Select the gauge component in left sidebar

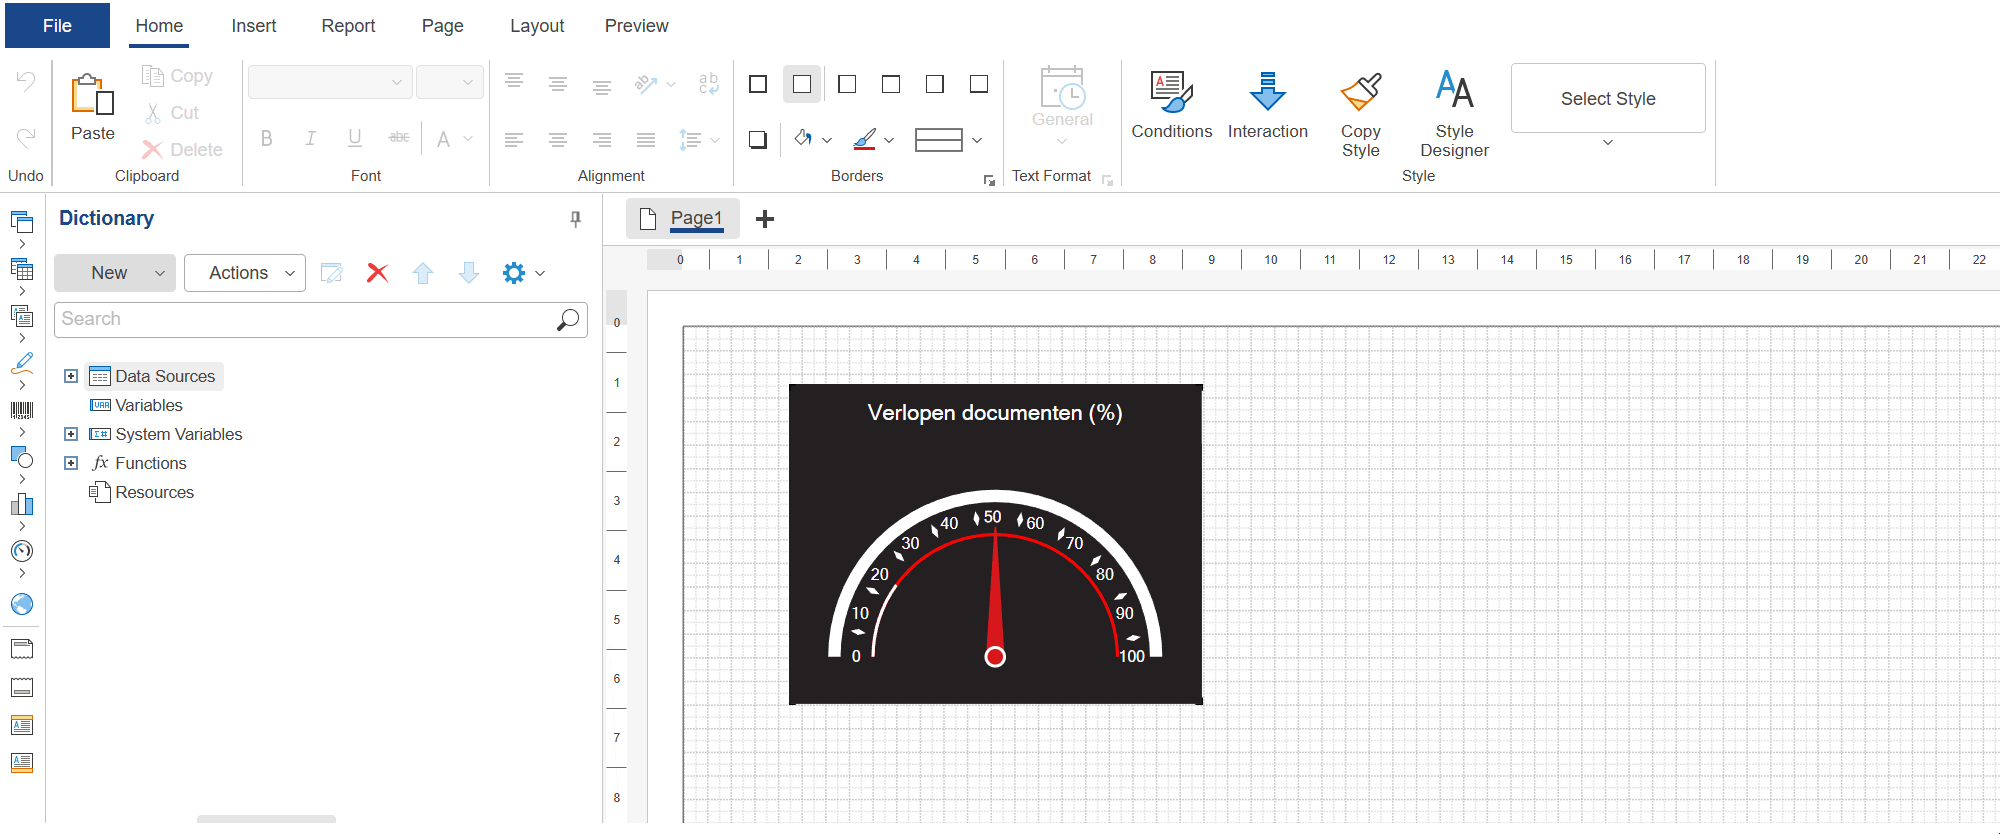(x=22, y=551)
